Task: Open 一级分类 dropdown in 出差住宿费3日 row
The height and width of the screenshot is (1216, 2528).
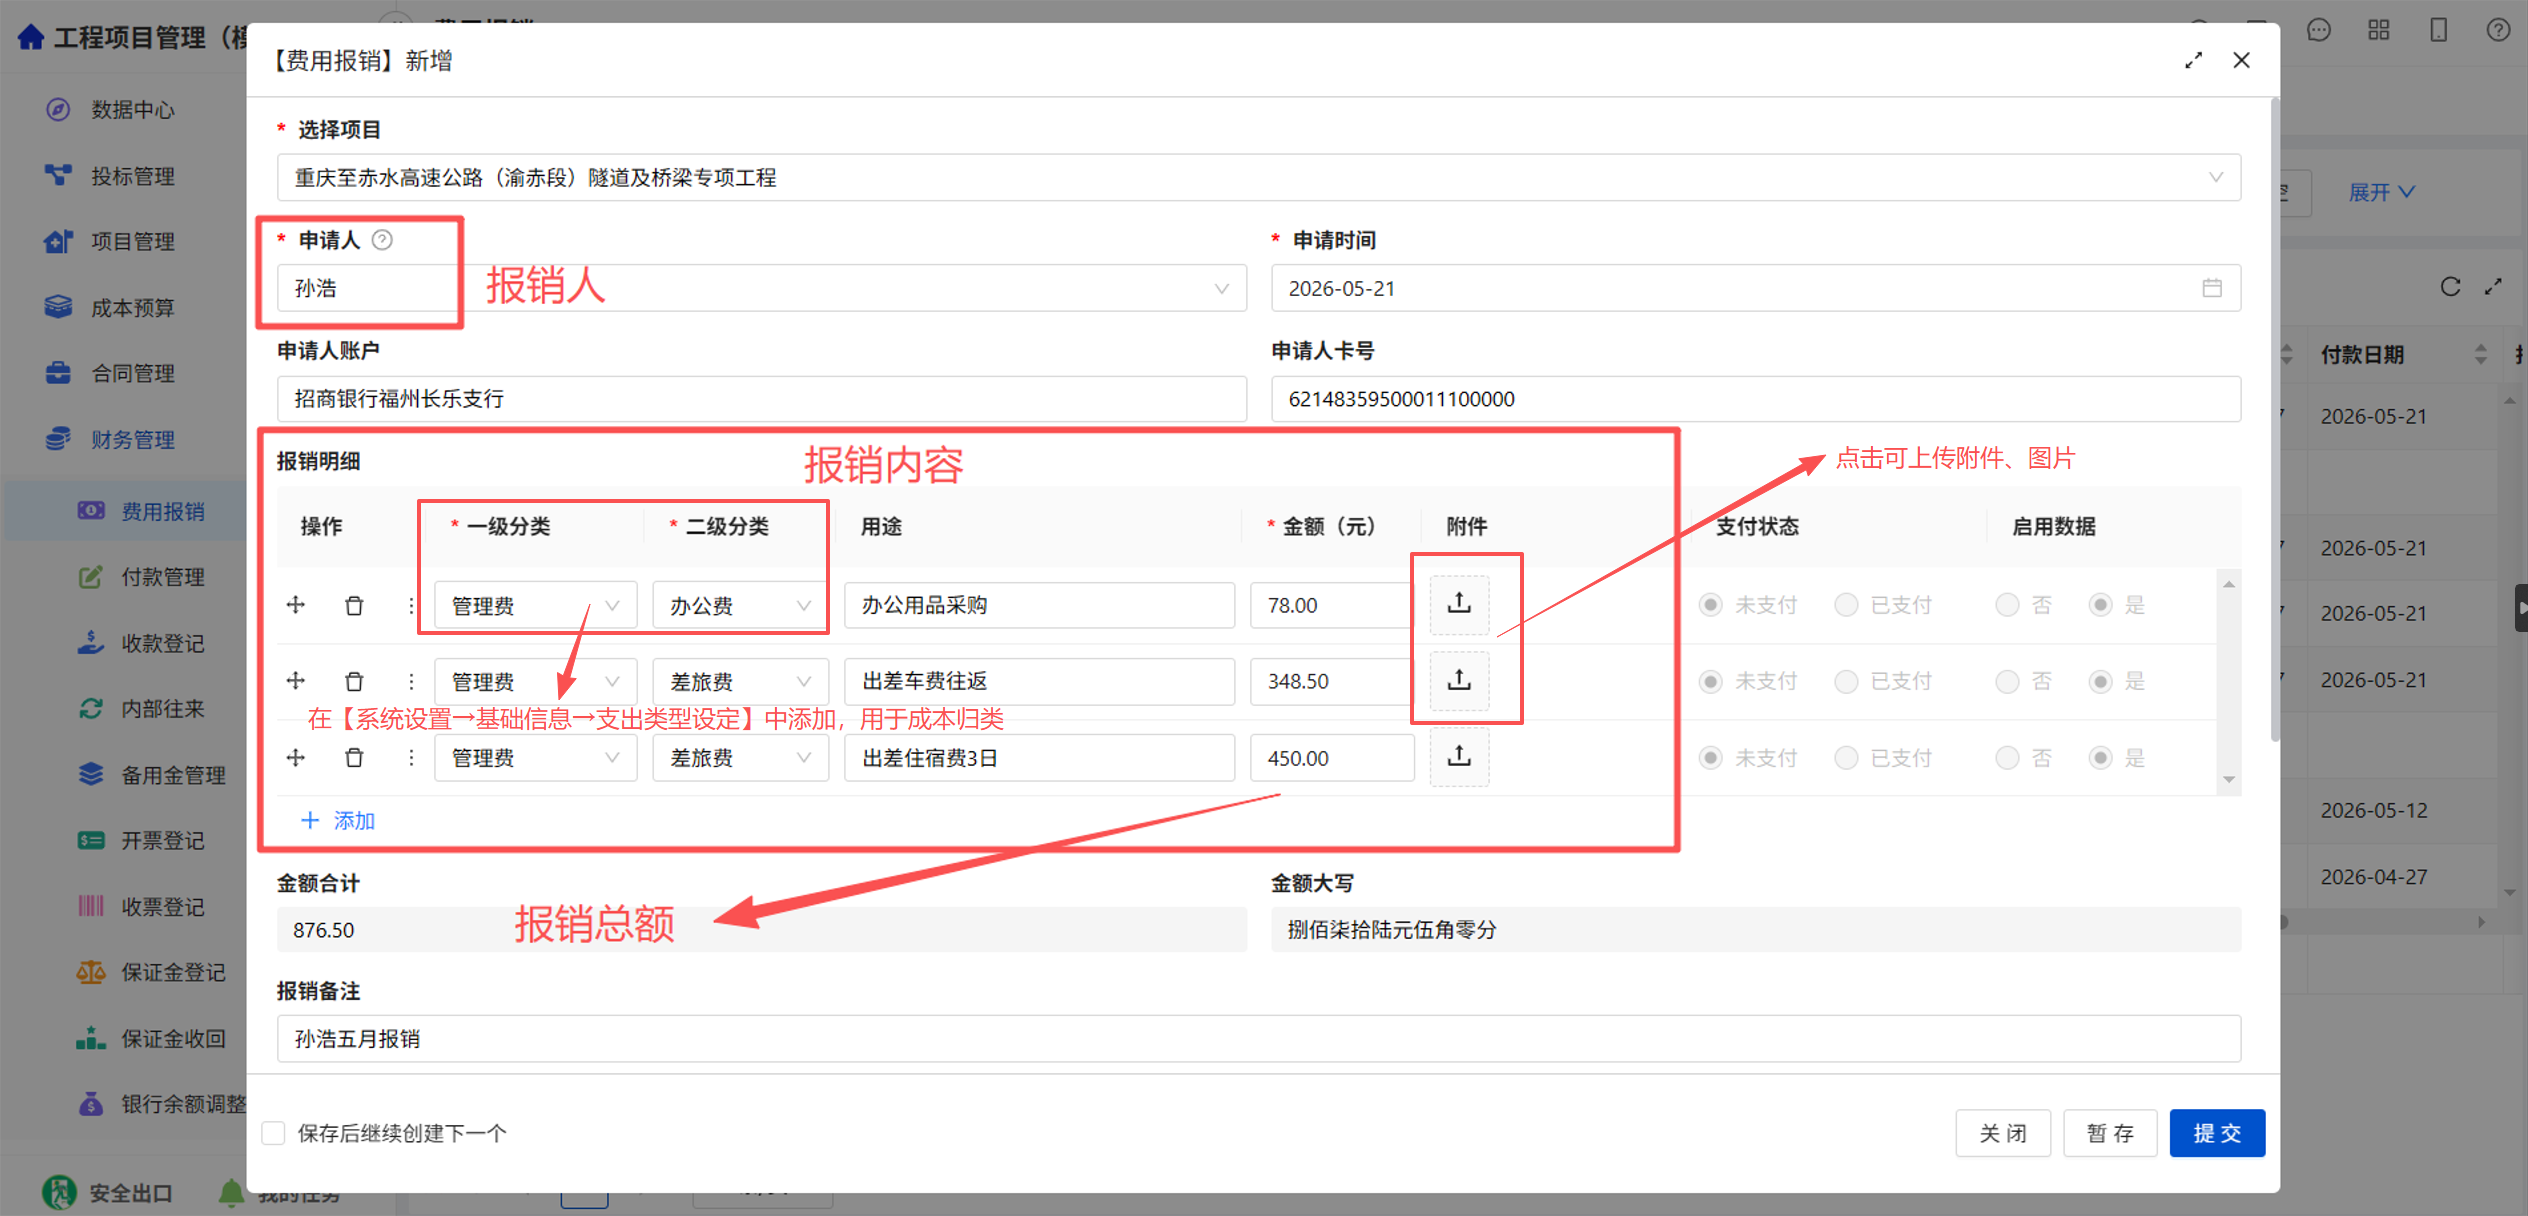Action: (536, 757)
